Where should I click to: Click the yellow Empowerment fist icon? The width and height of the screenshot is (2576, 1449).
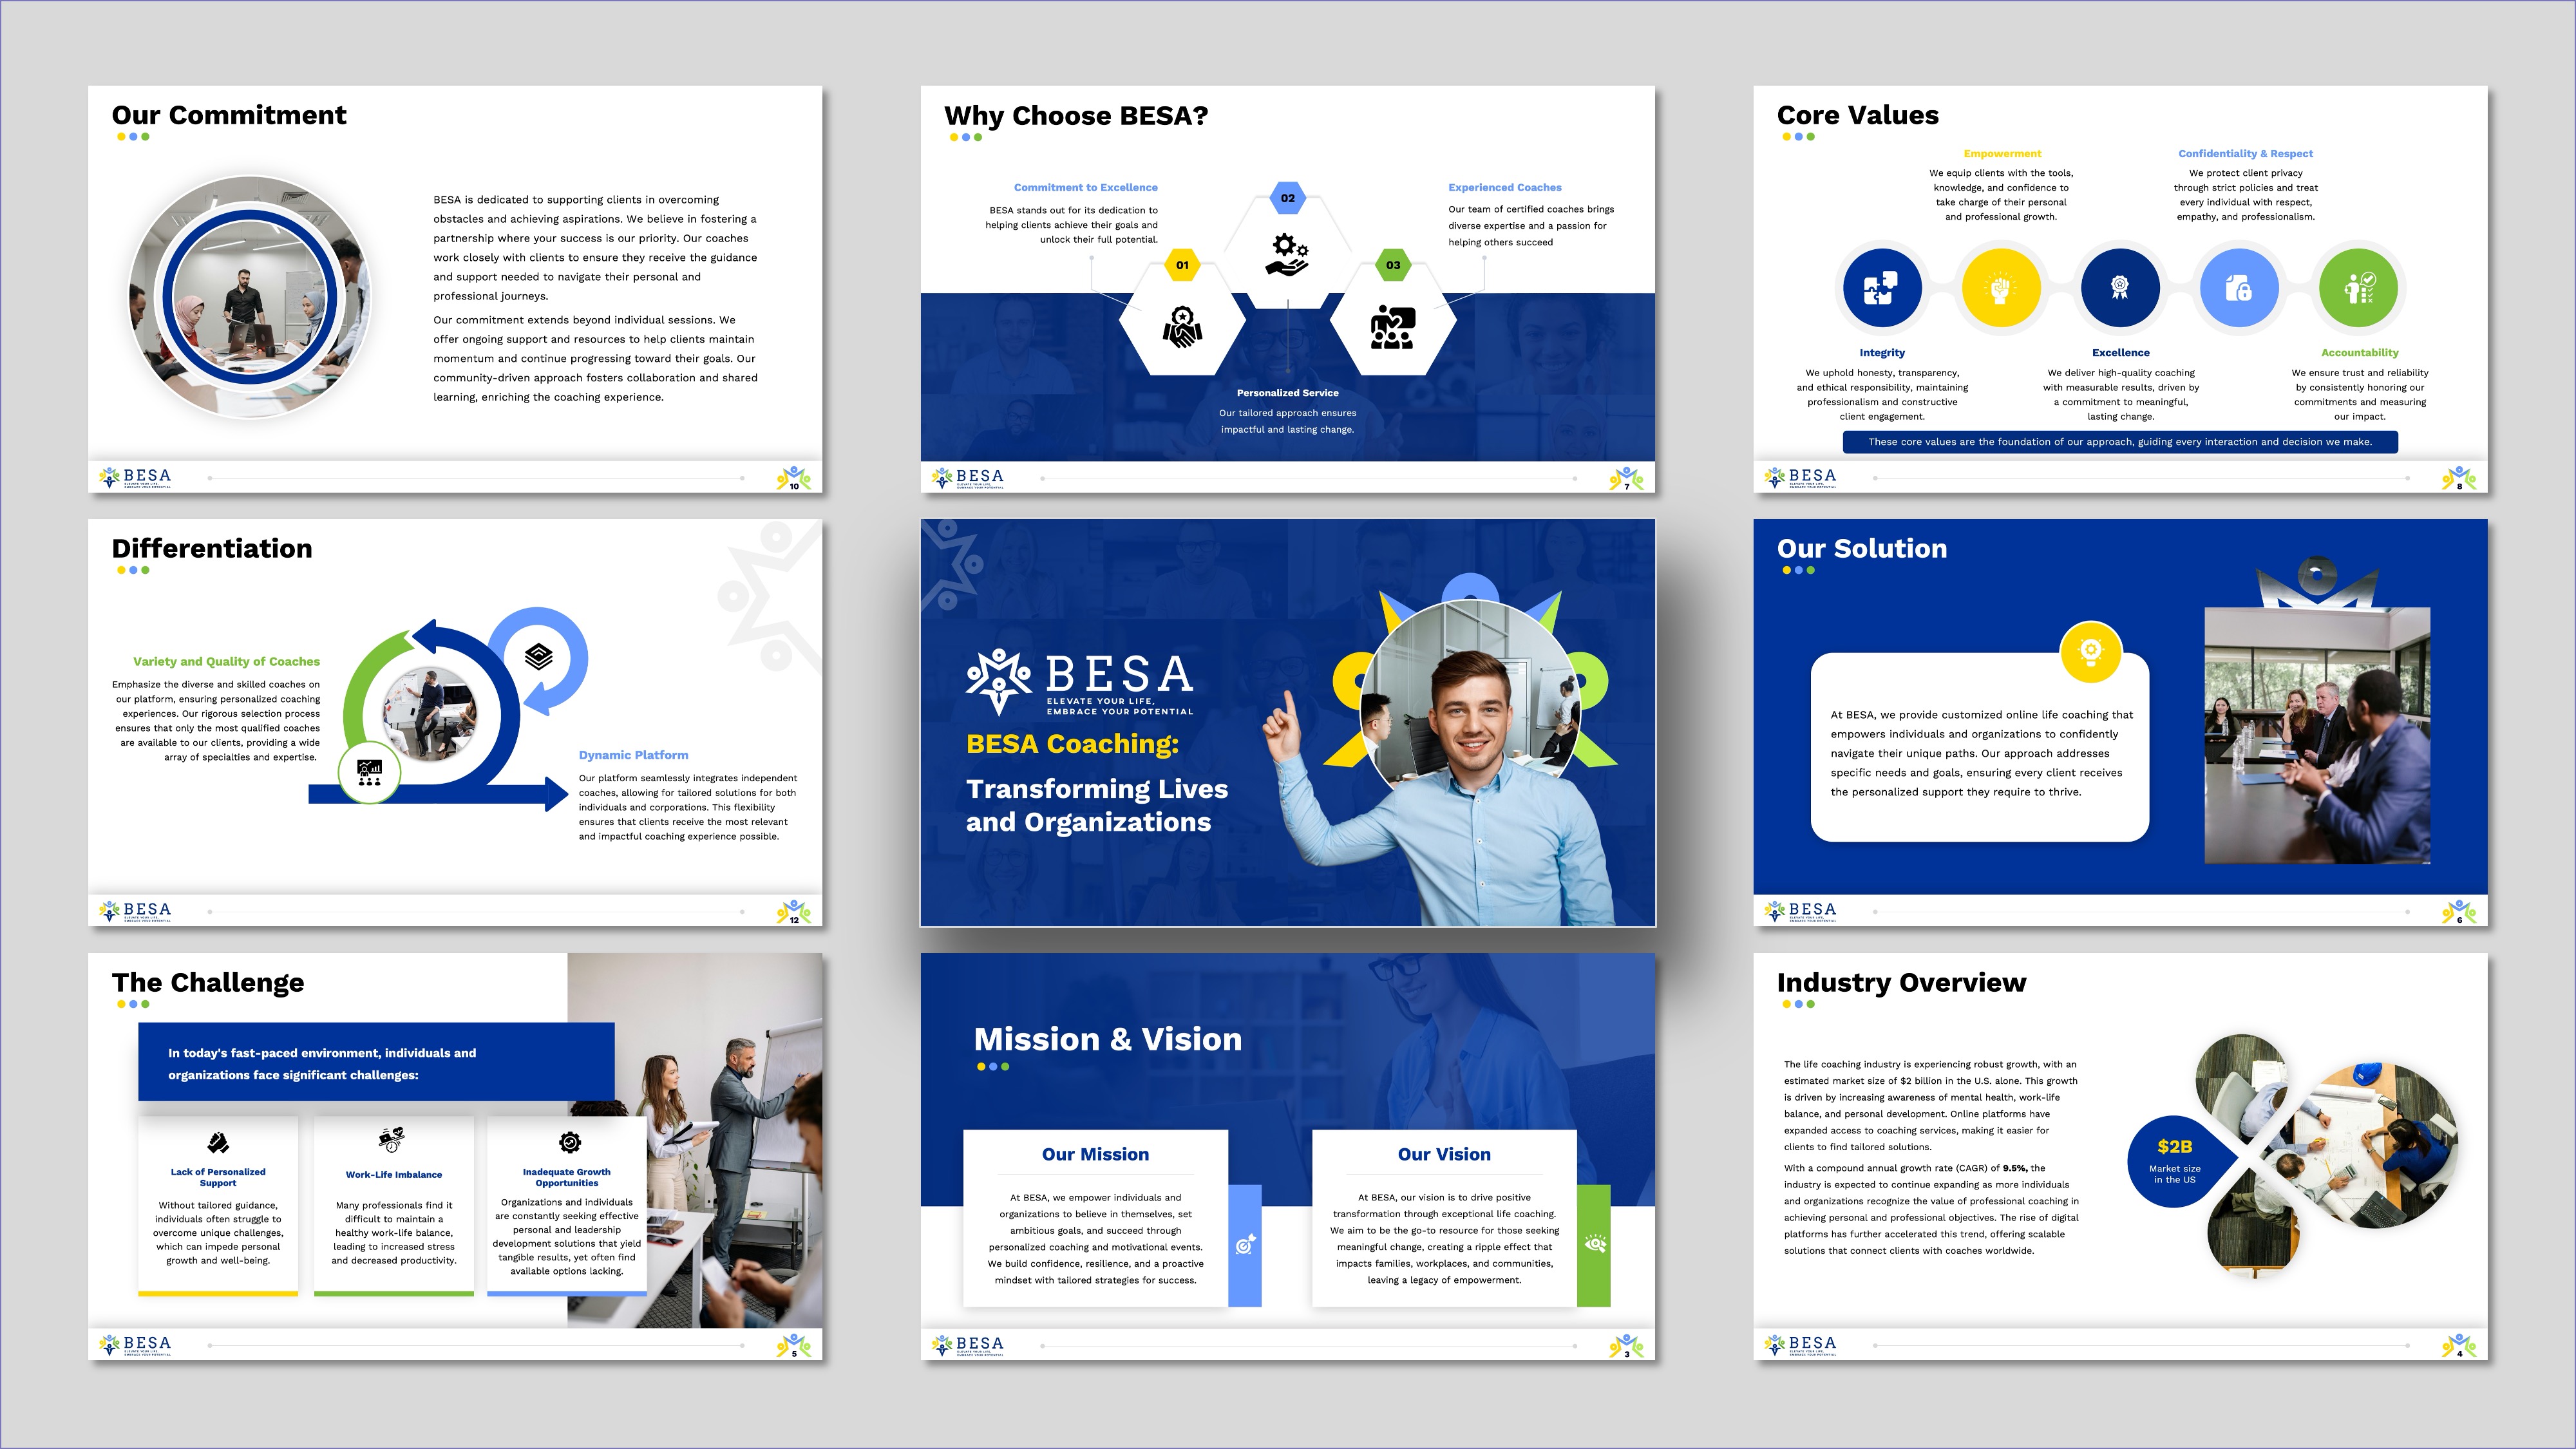2001,288
